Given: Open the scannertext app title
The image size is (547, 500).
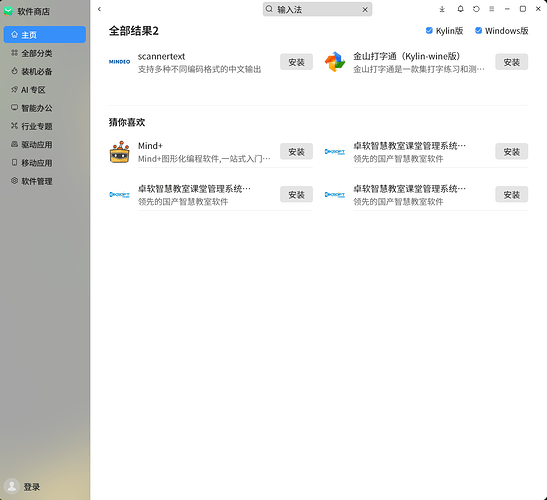Looking at the screenshot, I should (161, 56).
